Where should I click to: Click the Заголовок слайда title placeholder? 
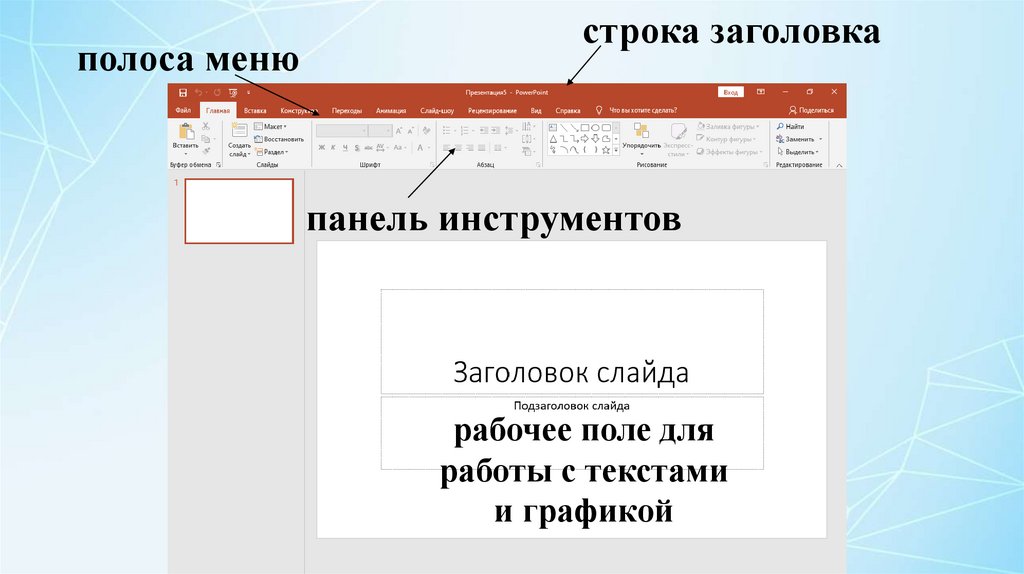(x=572, y=342)
